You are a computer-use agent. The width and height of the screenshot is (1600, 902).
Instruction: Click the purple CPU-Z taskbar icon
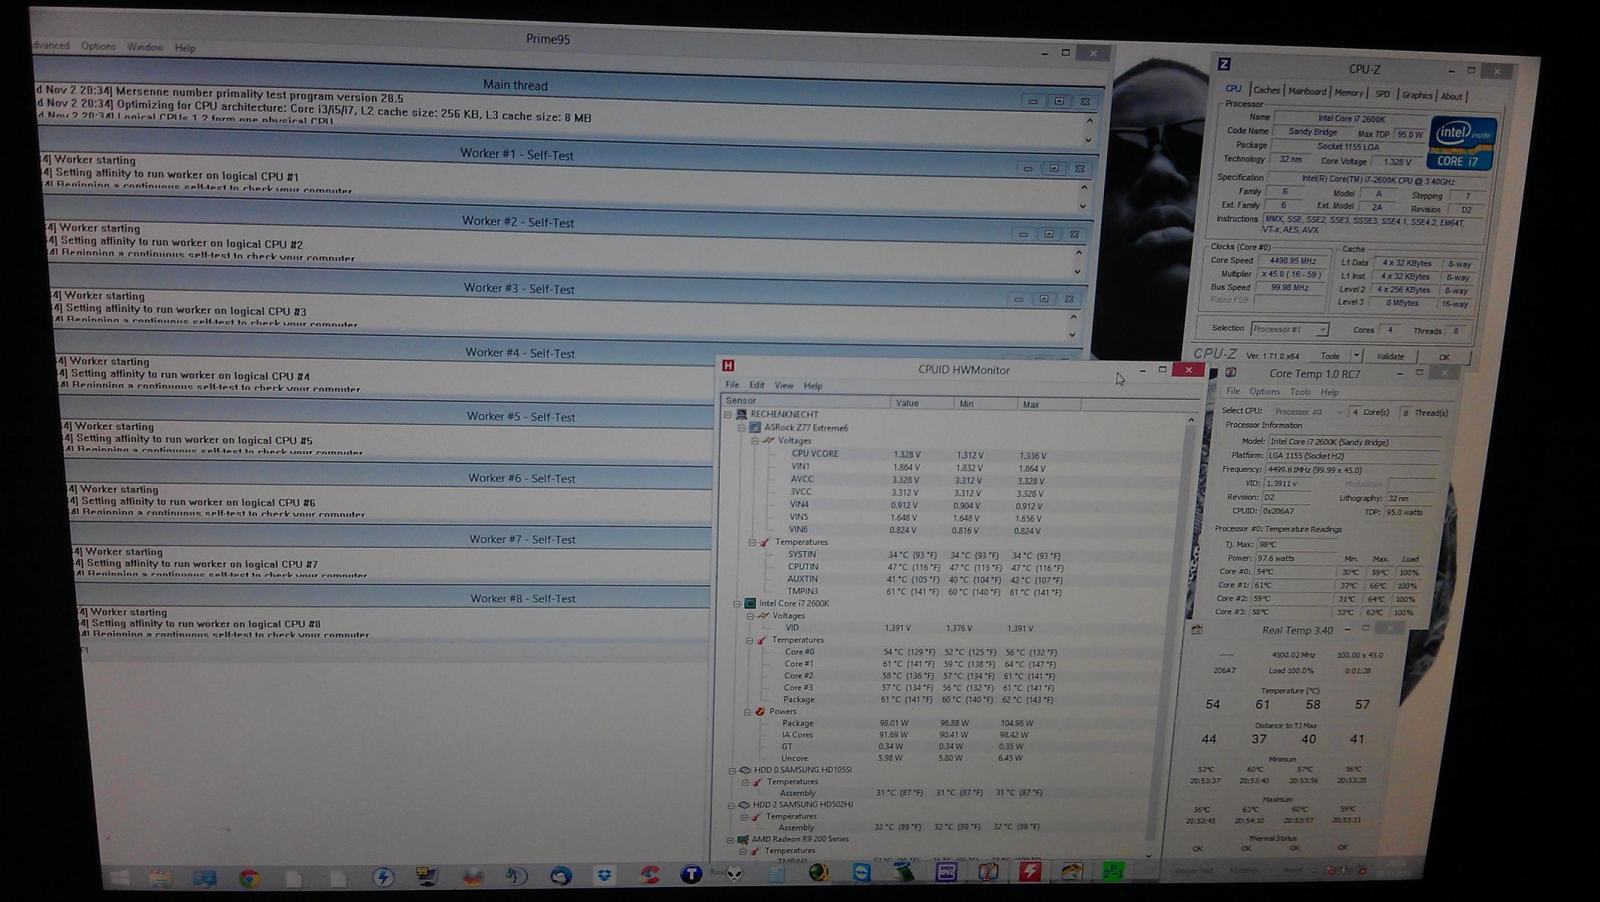point(946,872)
